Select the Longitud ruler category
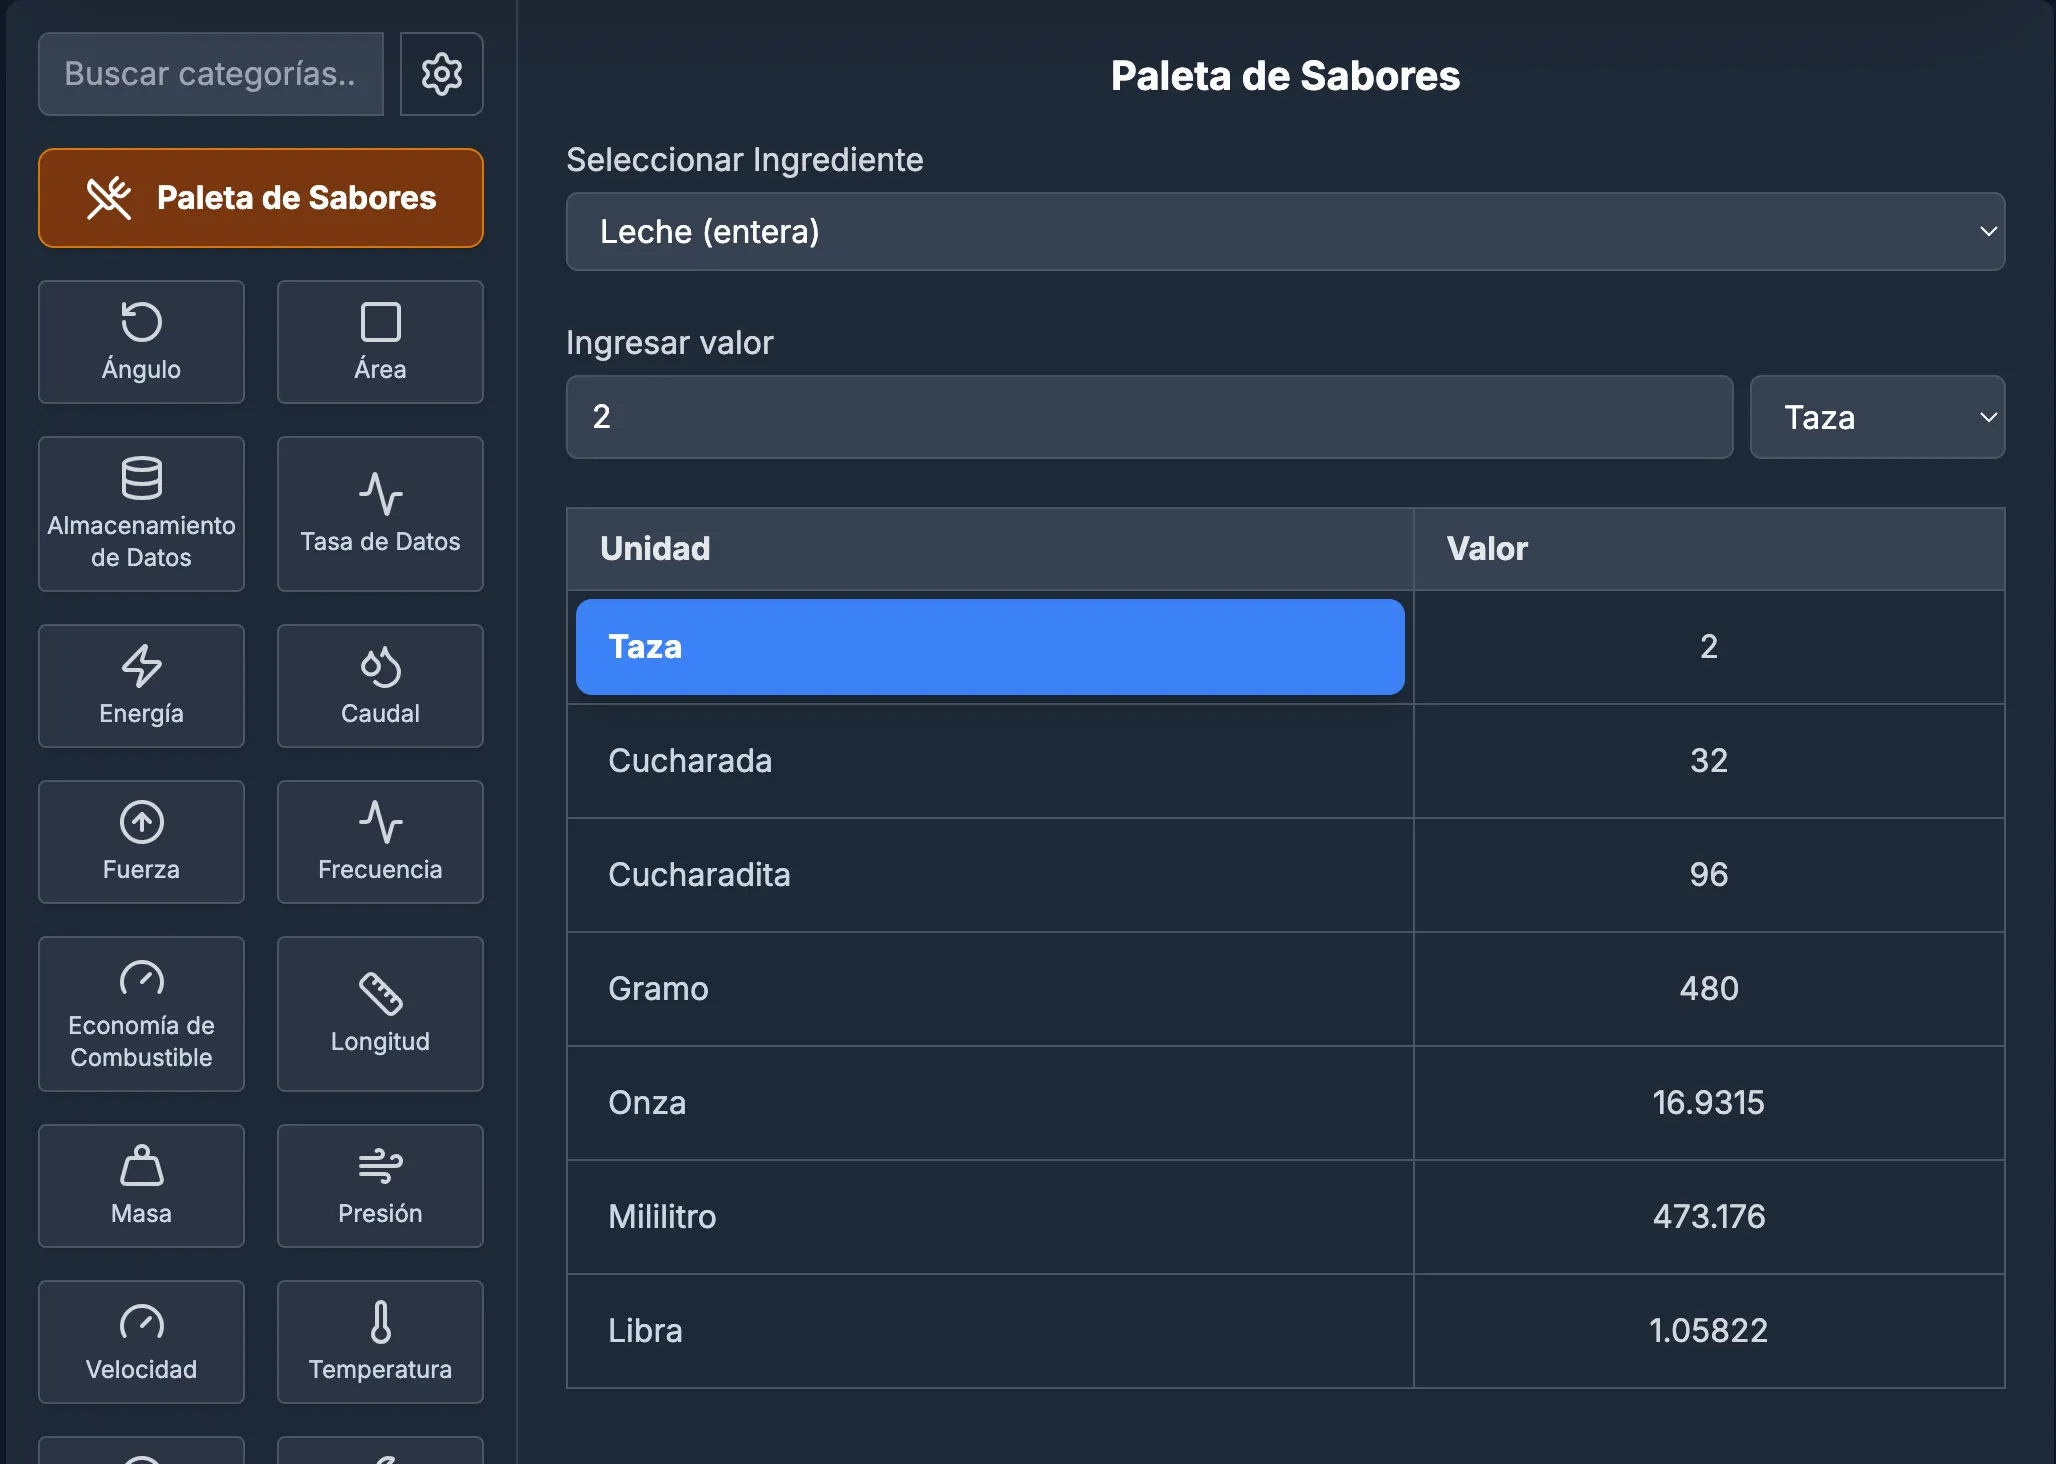Image resolution: width=2056 pixels, height=1464 pixels. point(380,1014)
